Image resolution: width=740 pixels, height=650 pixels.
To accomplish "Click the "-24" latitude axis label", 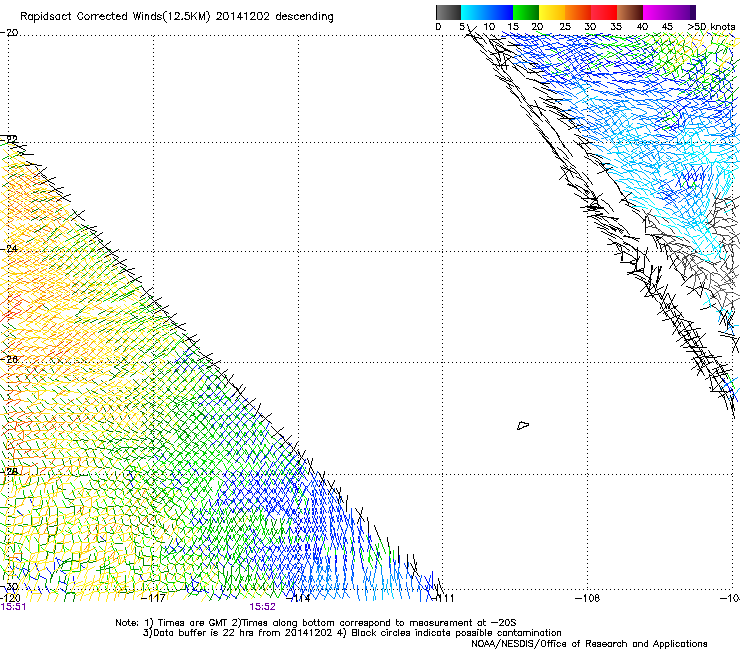I will pos(9,248).
